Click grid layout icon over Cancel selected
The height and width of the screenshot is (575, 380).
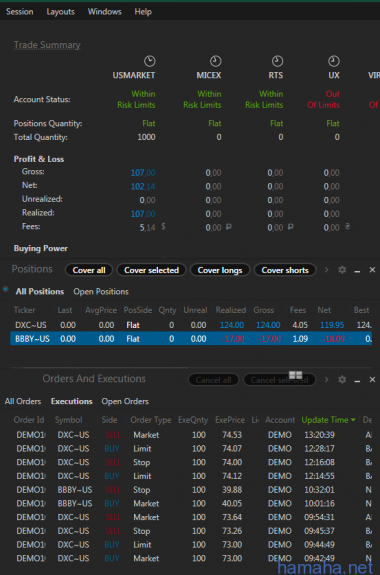click(296, 375)
